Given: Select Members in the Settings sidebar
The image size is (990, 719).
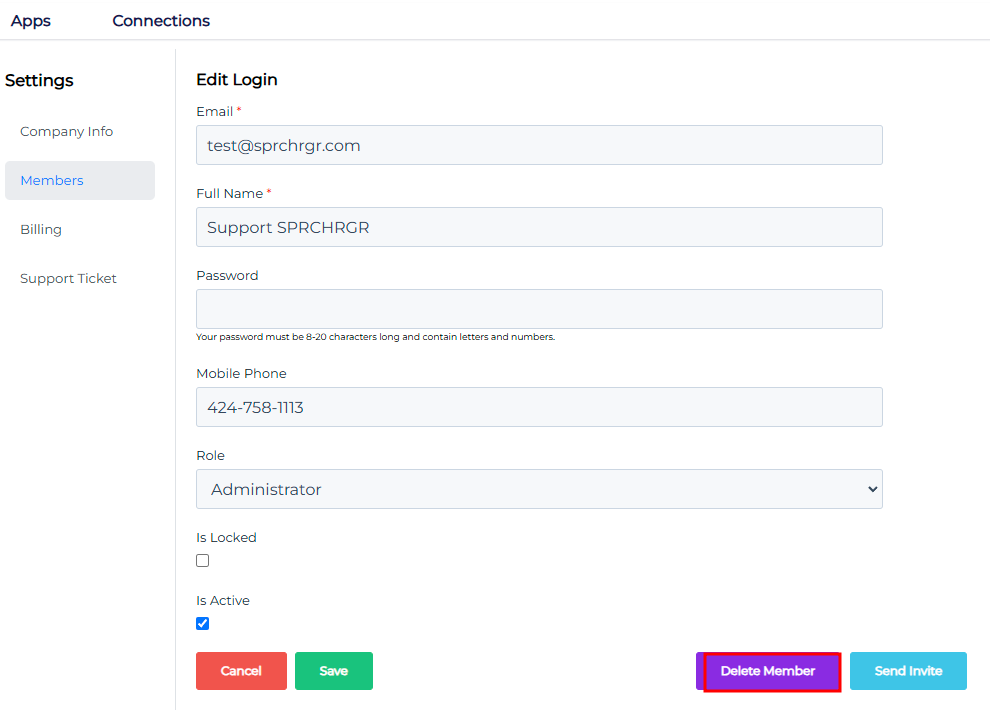Looking at the screenshot, I should pos(80,181).
